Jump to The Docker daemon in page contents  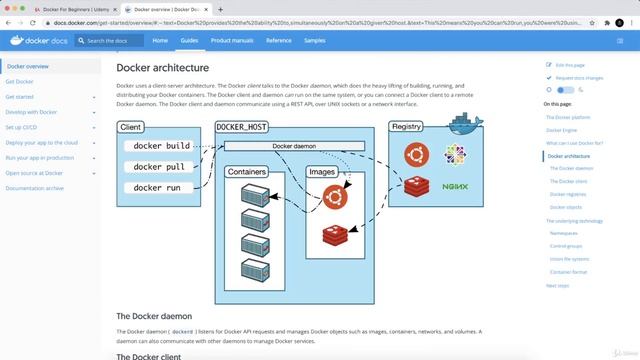571,168
